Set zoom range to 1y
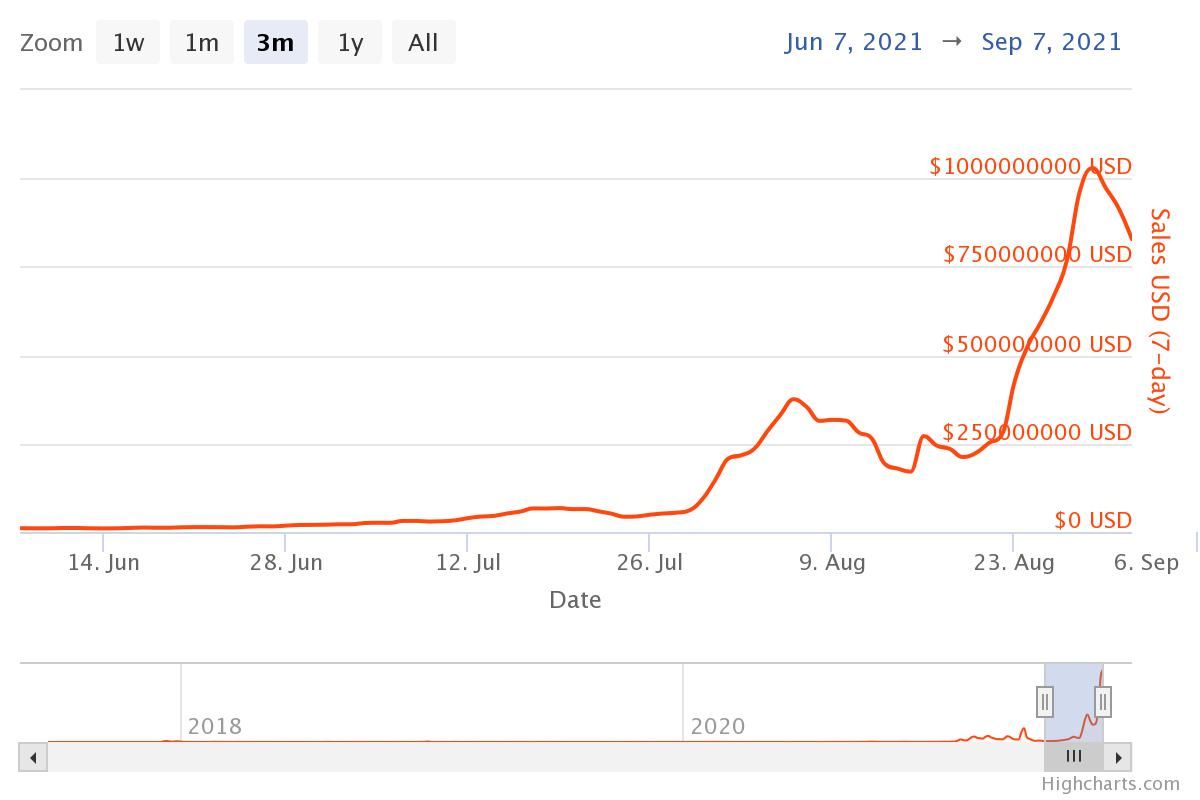1200x800 pixels. point(350,43)
